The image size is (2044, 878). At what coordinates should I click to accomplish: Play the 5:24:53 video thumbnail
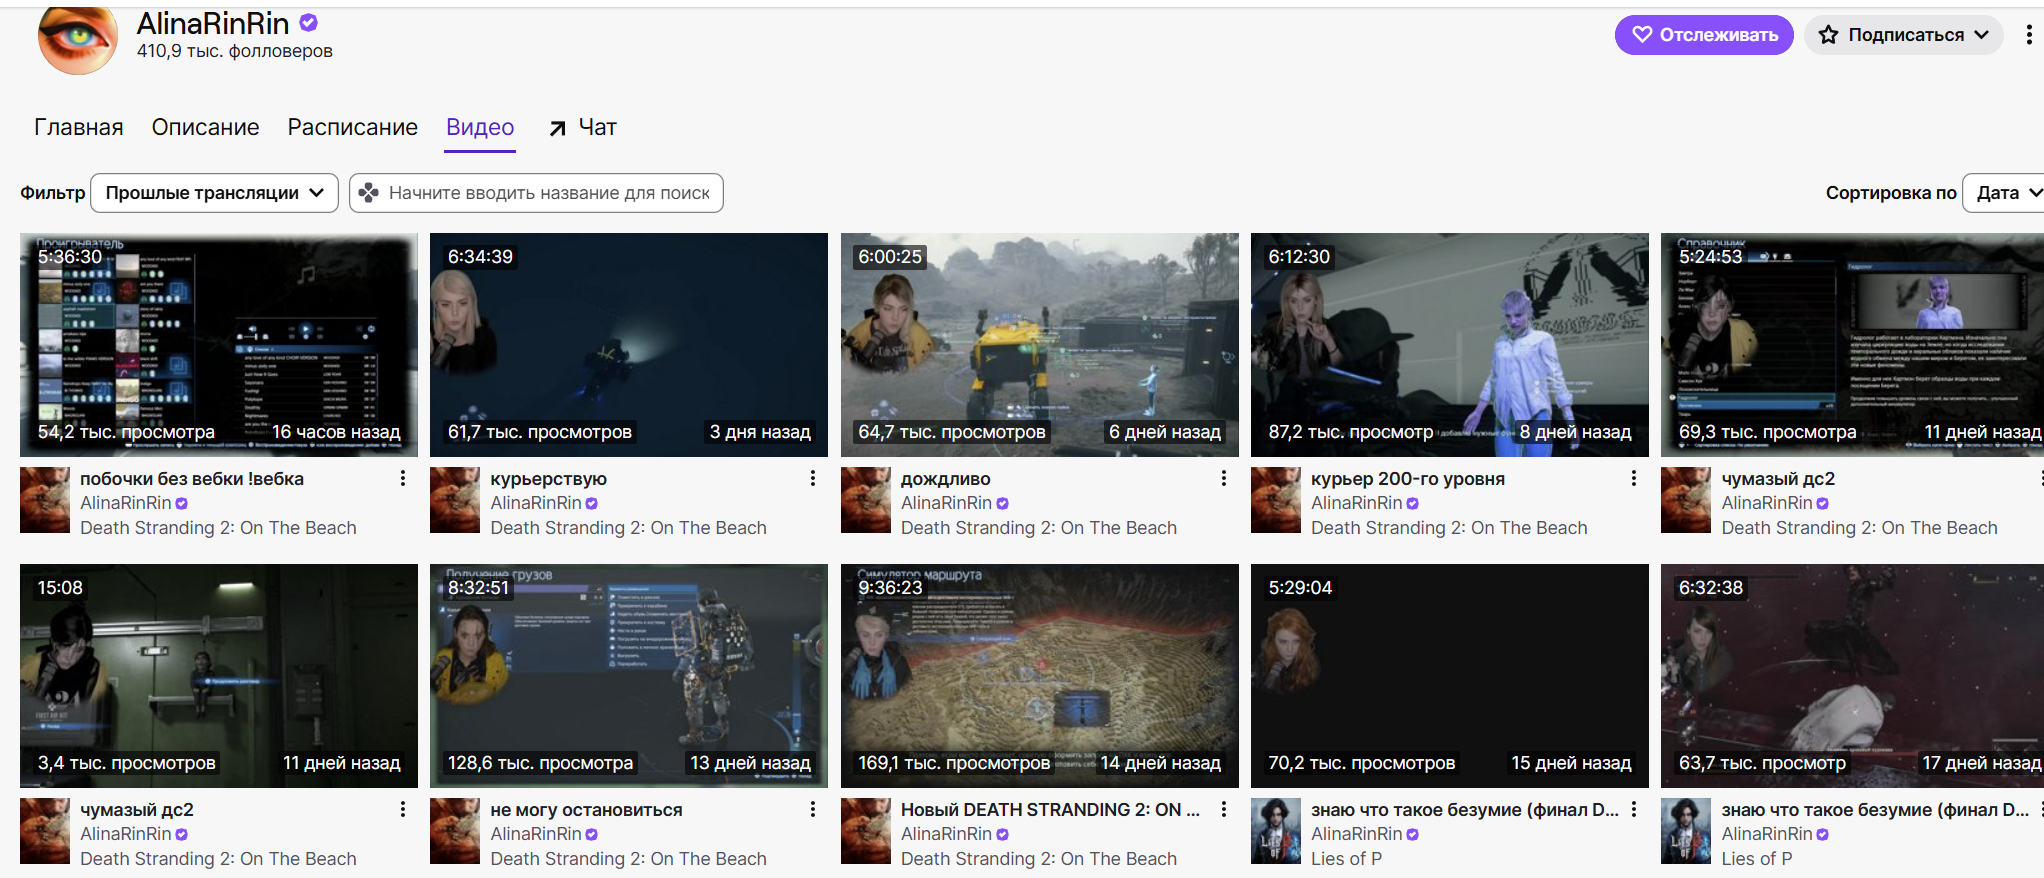(x=1852, y=345)
